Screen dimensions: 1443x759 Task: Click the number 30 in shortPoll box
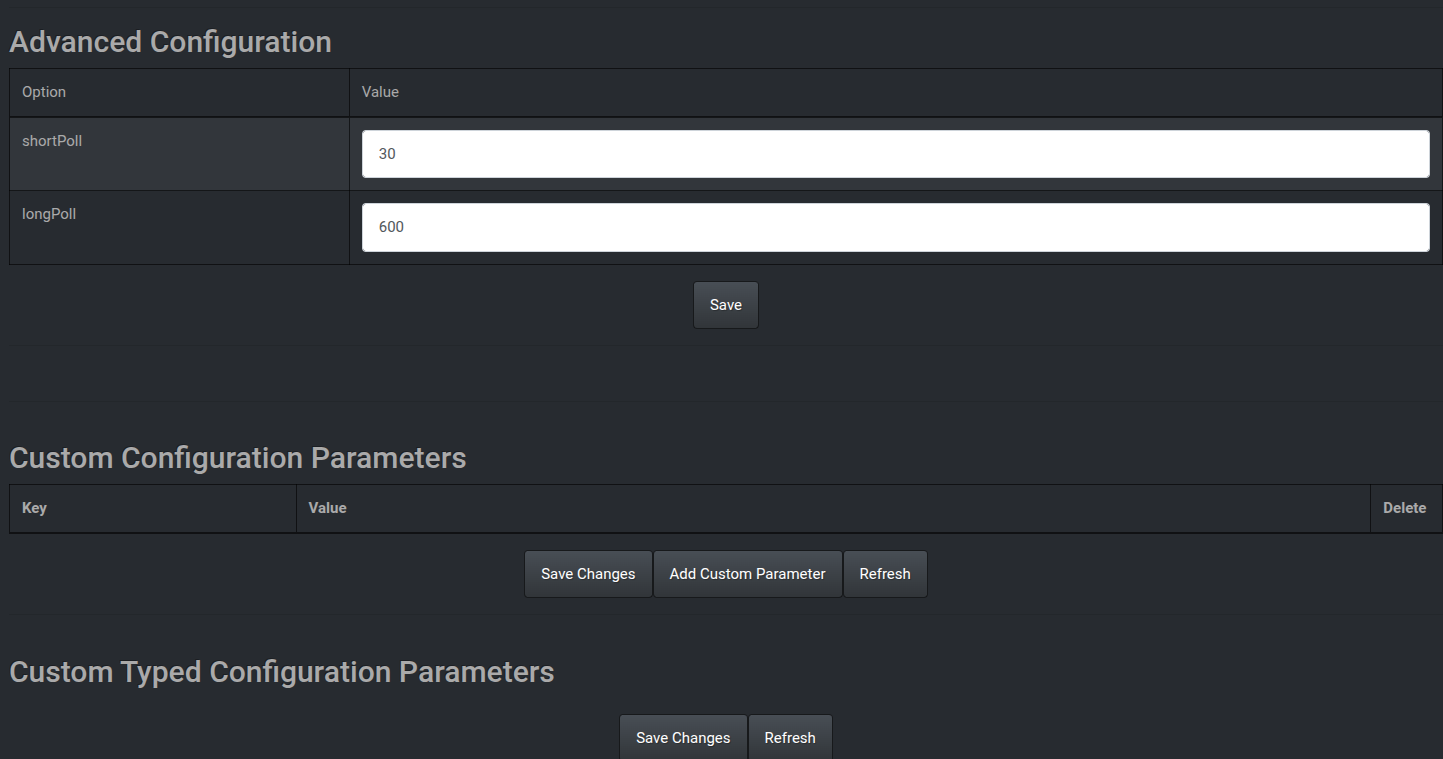pos(387,154)
